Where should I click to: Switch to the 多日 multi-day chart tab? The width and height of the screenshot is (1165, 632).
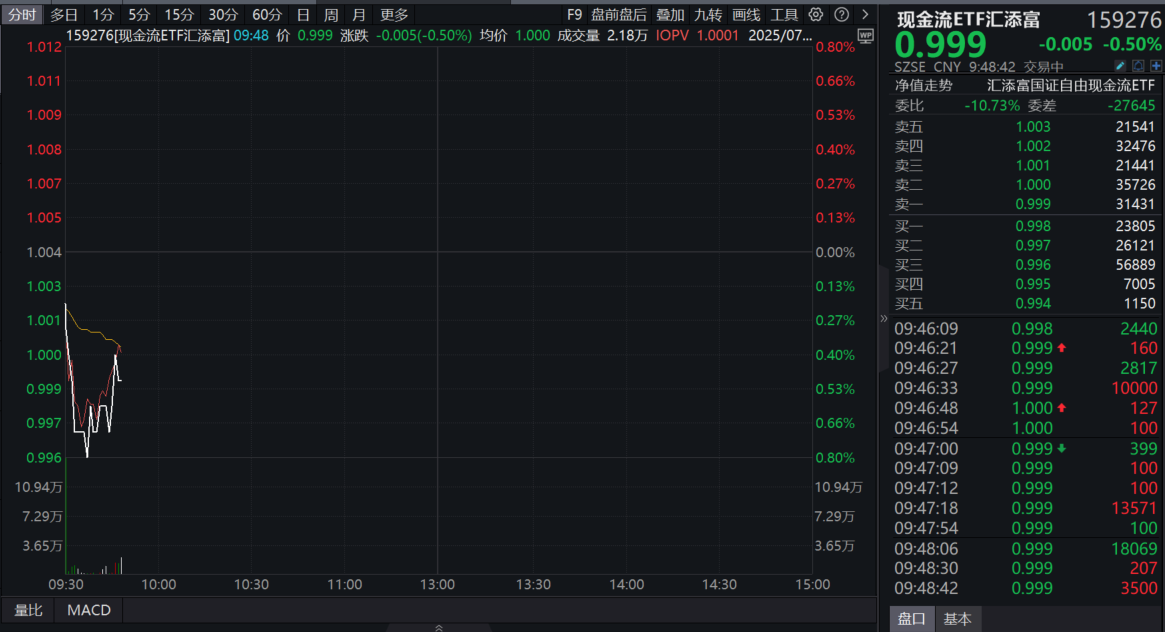point(64,15)
